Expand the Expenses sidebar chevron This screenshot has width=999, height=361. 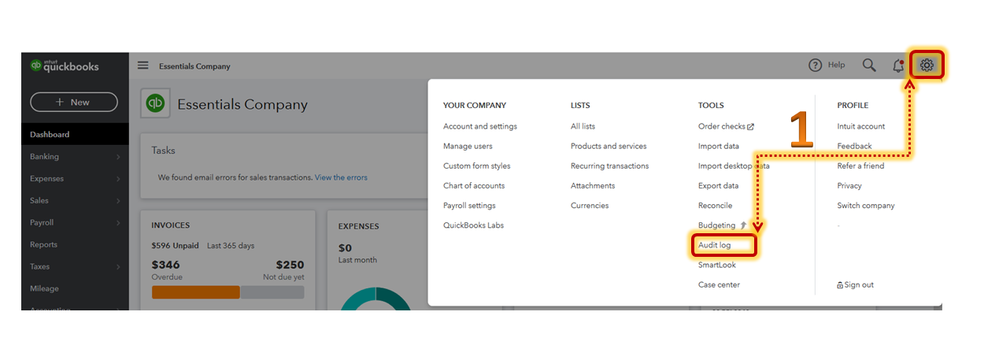coord(119,179)
